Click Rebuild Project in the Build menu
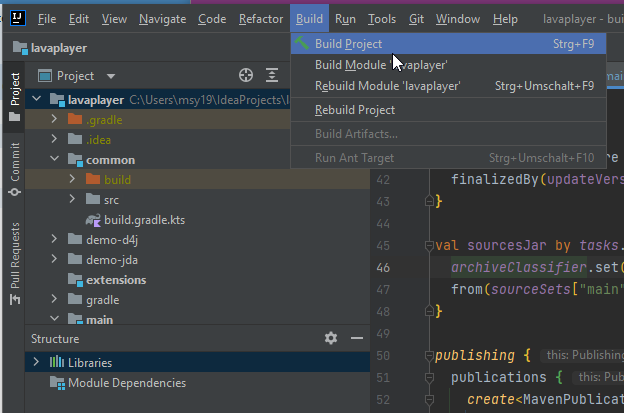Viewport: 624px width, 413px height. click(355, 110)
